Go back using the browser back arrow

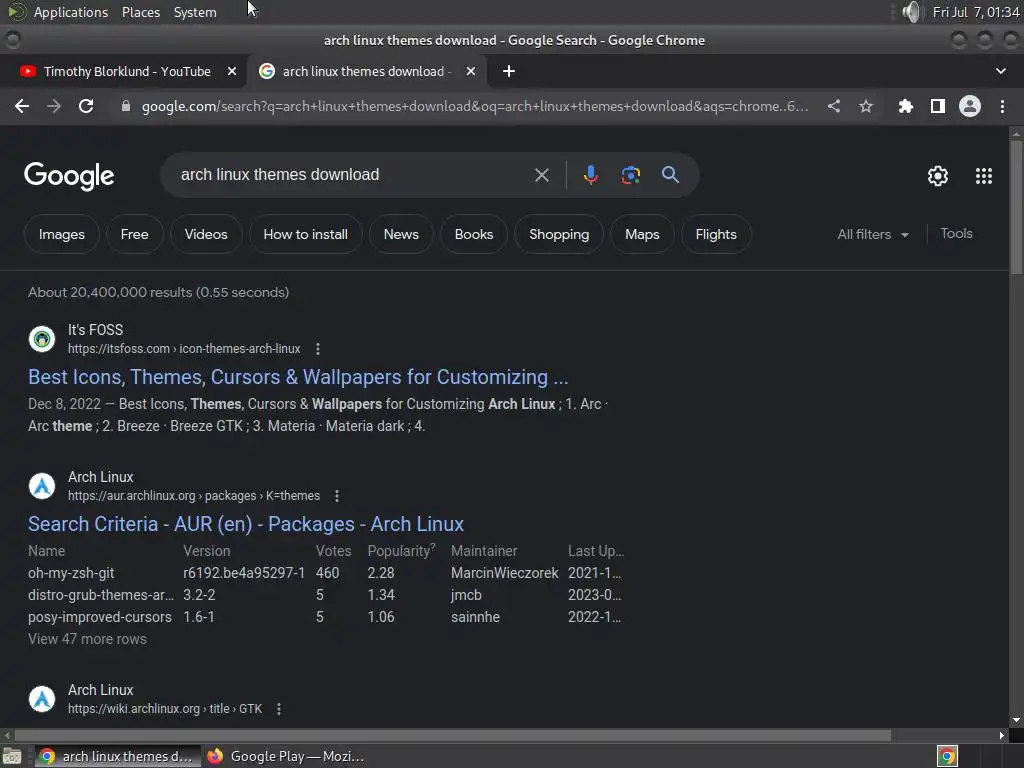(x=22, y=106)
